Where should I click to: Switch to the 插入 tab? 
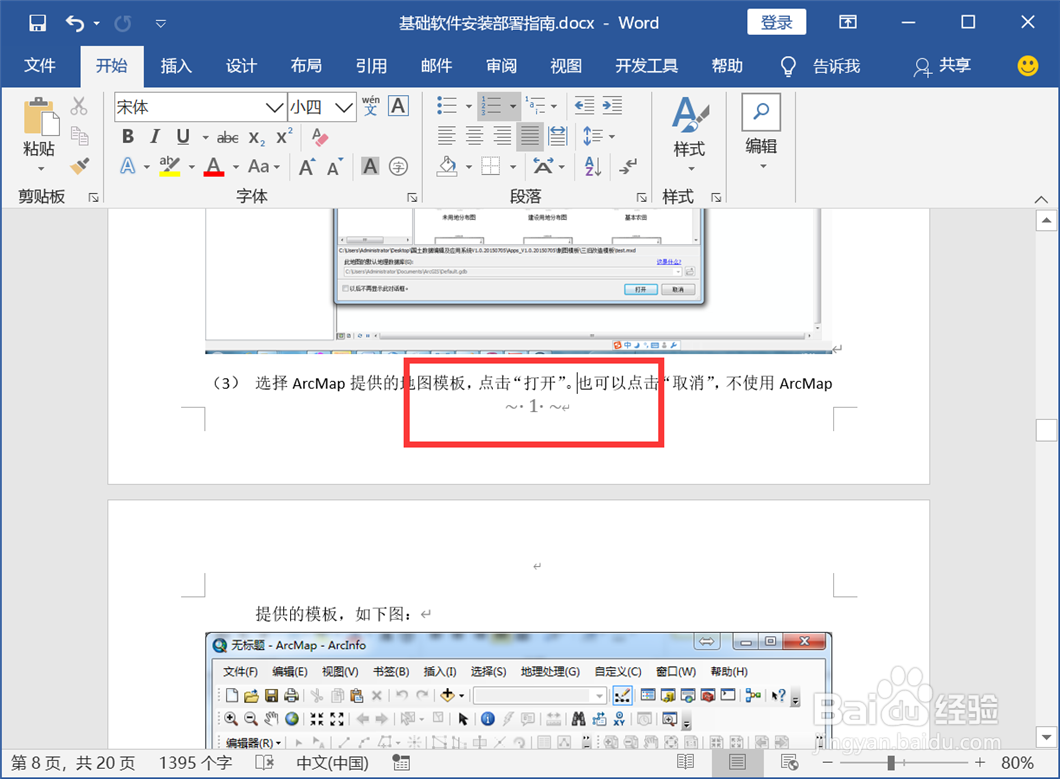coord(176,66)
